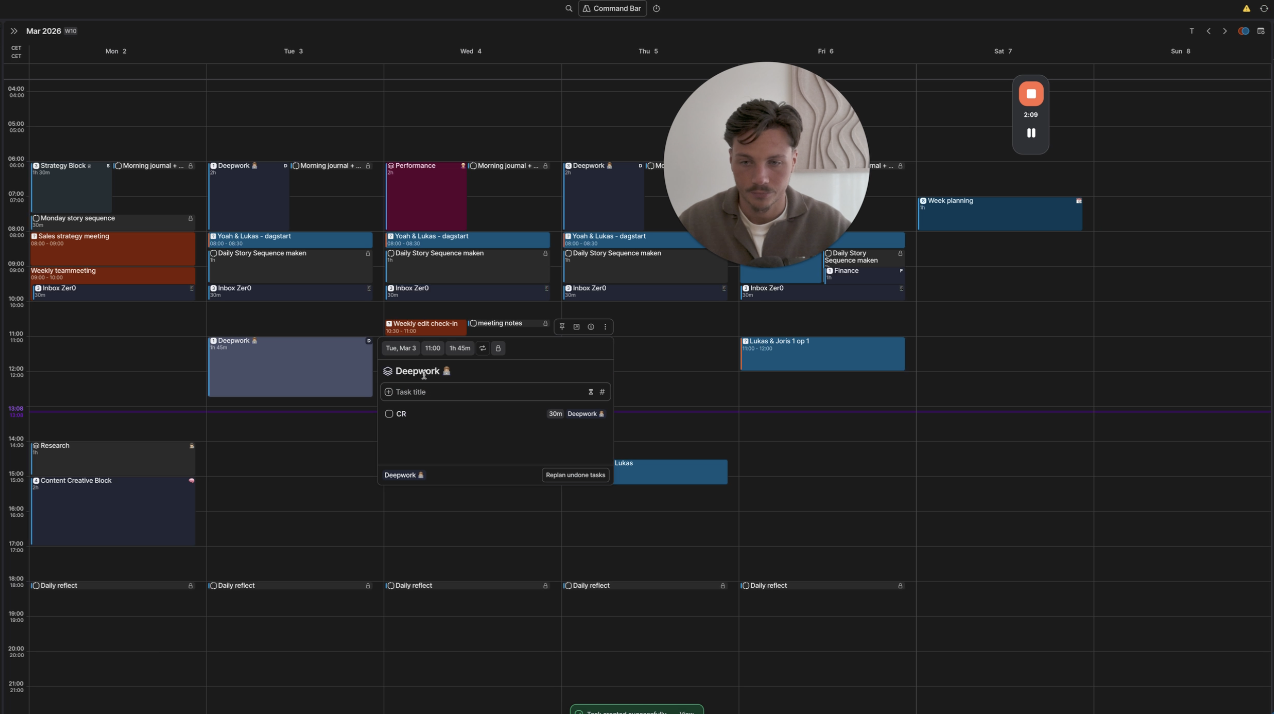
Task: Change the 1h 45m duration in the popup
Action: pyautogui.click(x=460, y=348)
